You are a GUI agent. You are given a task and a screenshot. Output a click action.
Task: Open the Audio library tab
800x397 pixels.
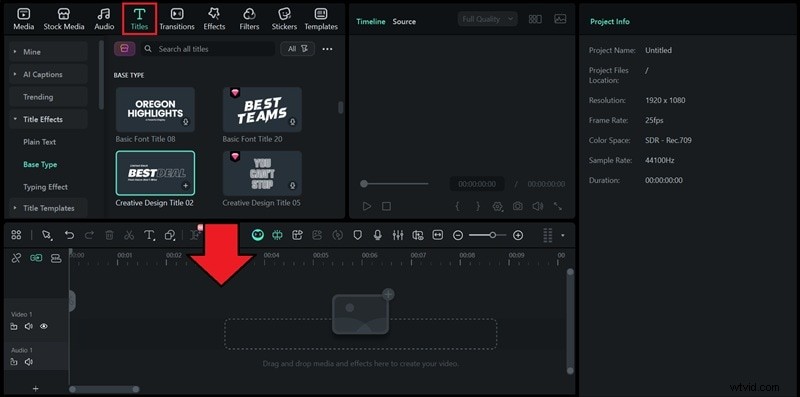104,19
